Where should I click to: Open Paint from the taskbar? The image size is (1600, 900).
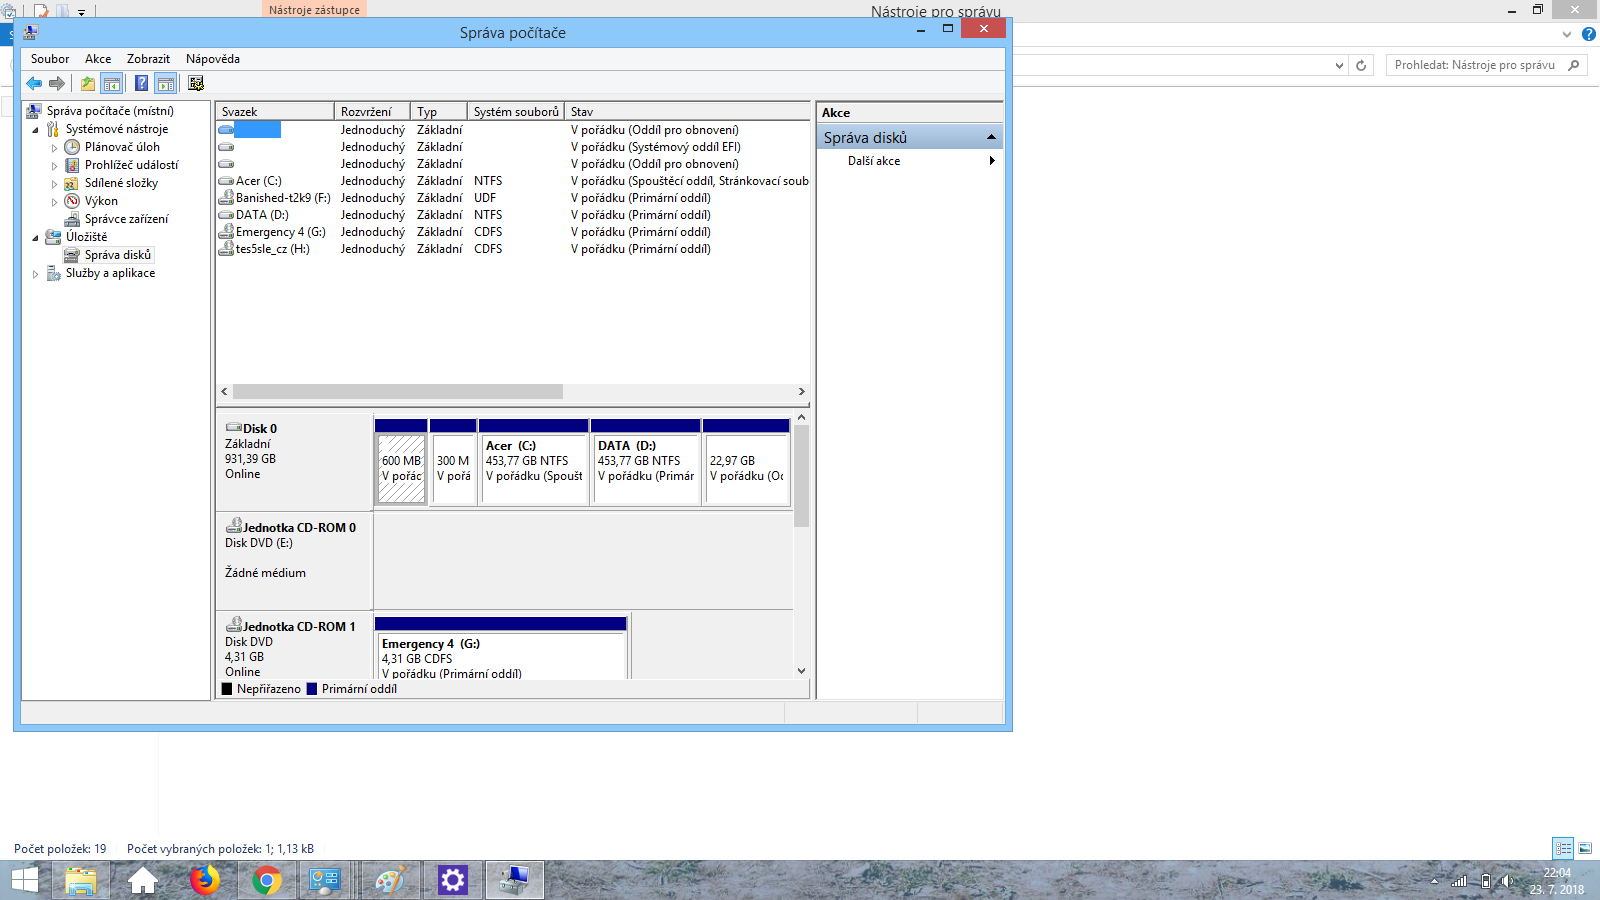(x=391, y=880)
